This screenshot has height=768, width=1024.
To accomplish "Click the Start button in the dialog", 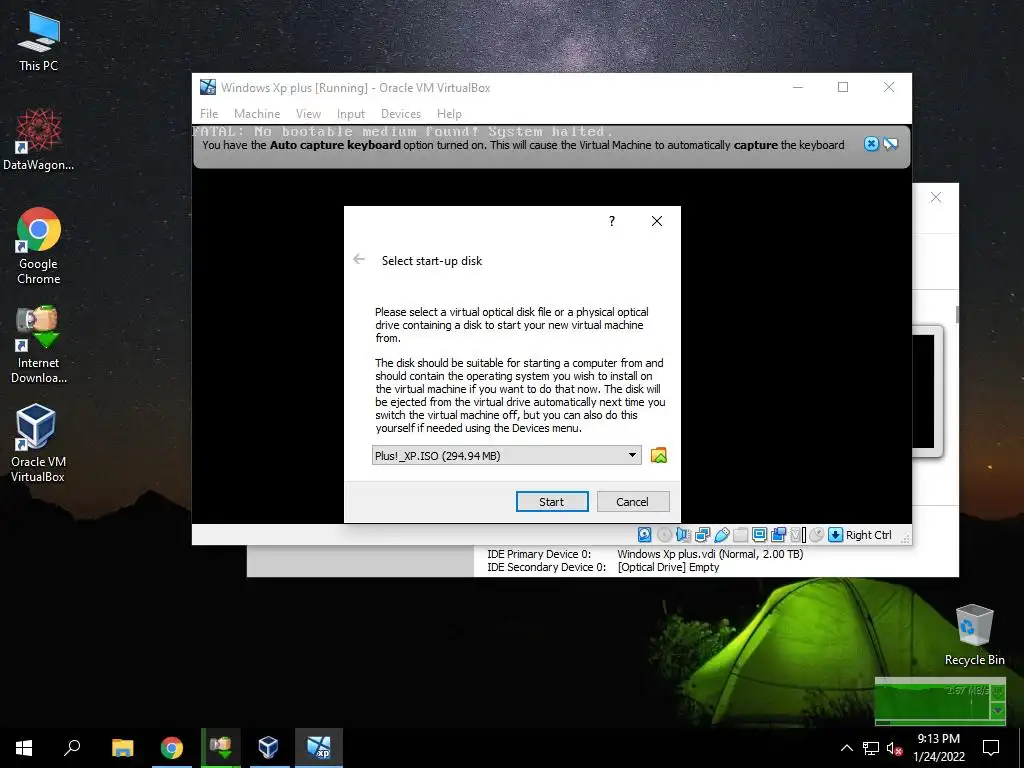I will (x=552, y=502).
